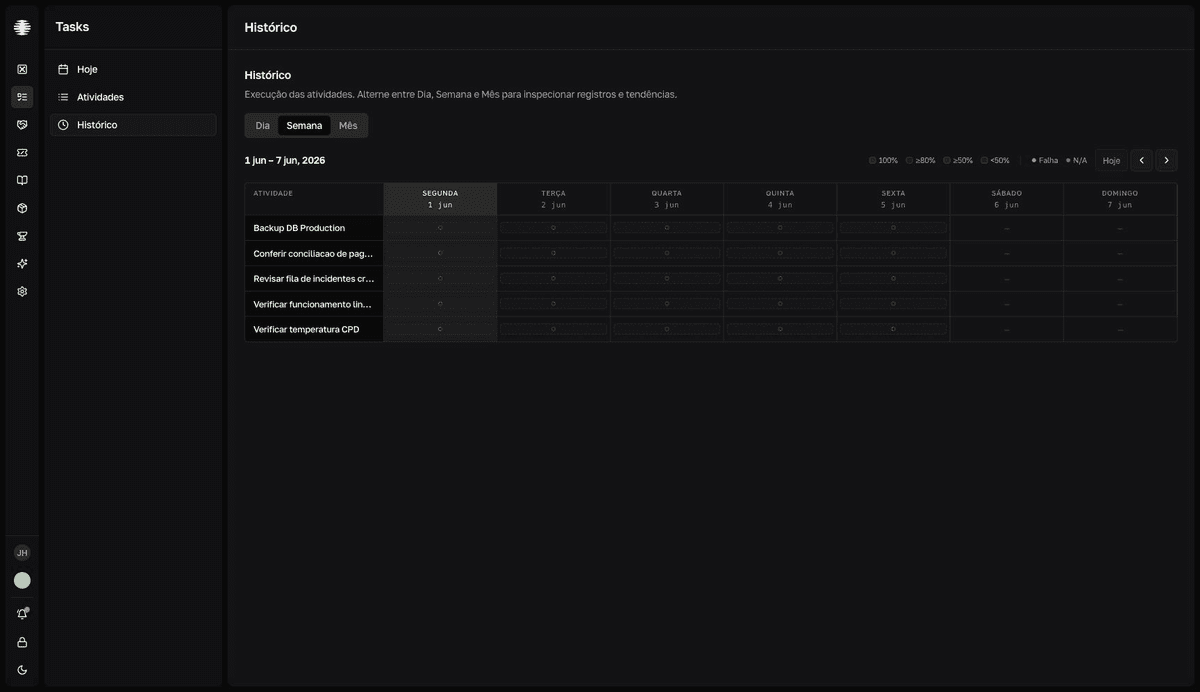Open Verificar funcionamento cell for Segunda

click(x=440, y=304)
